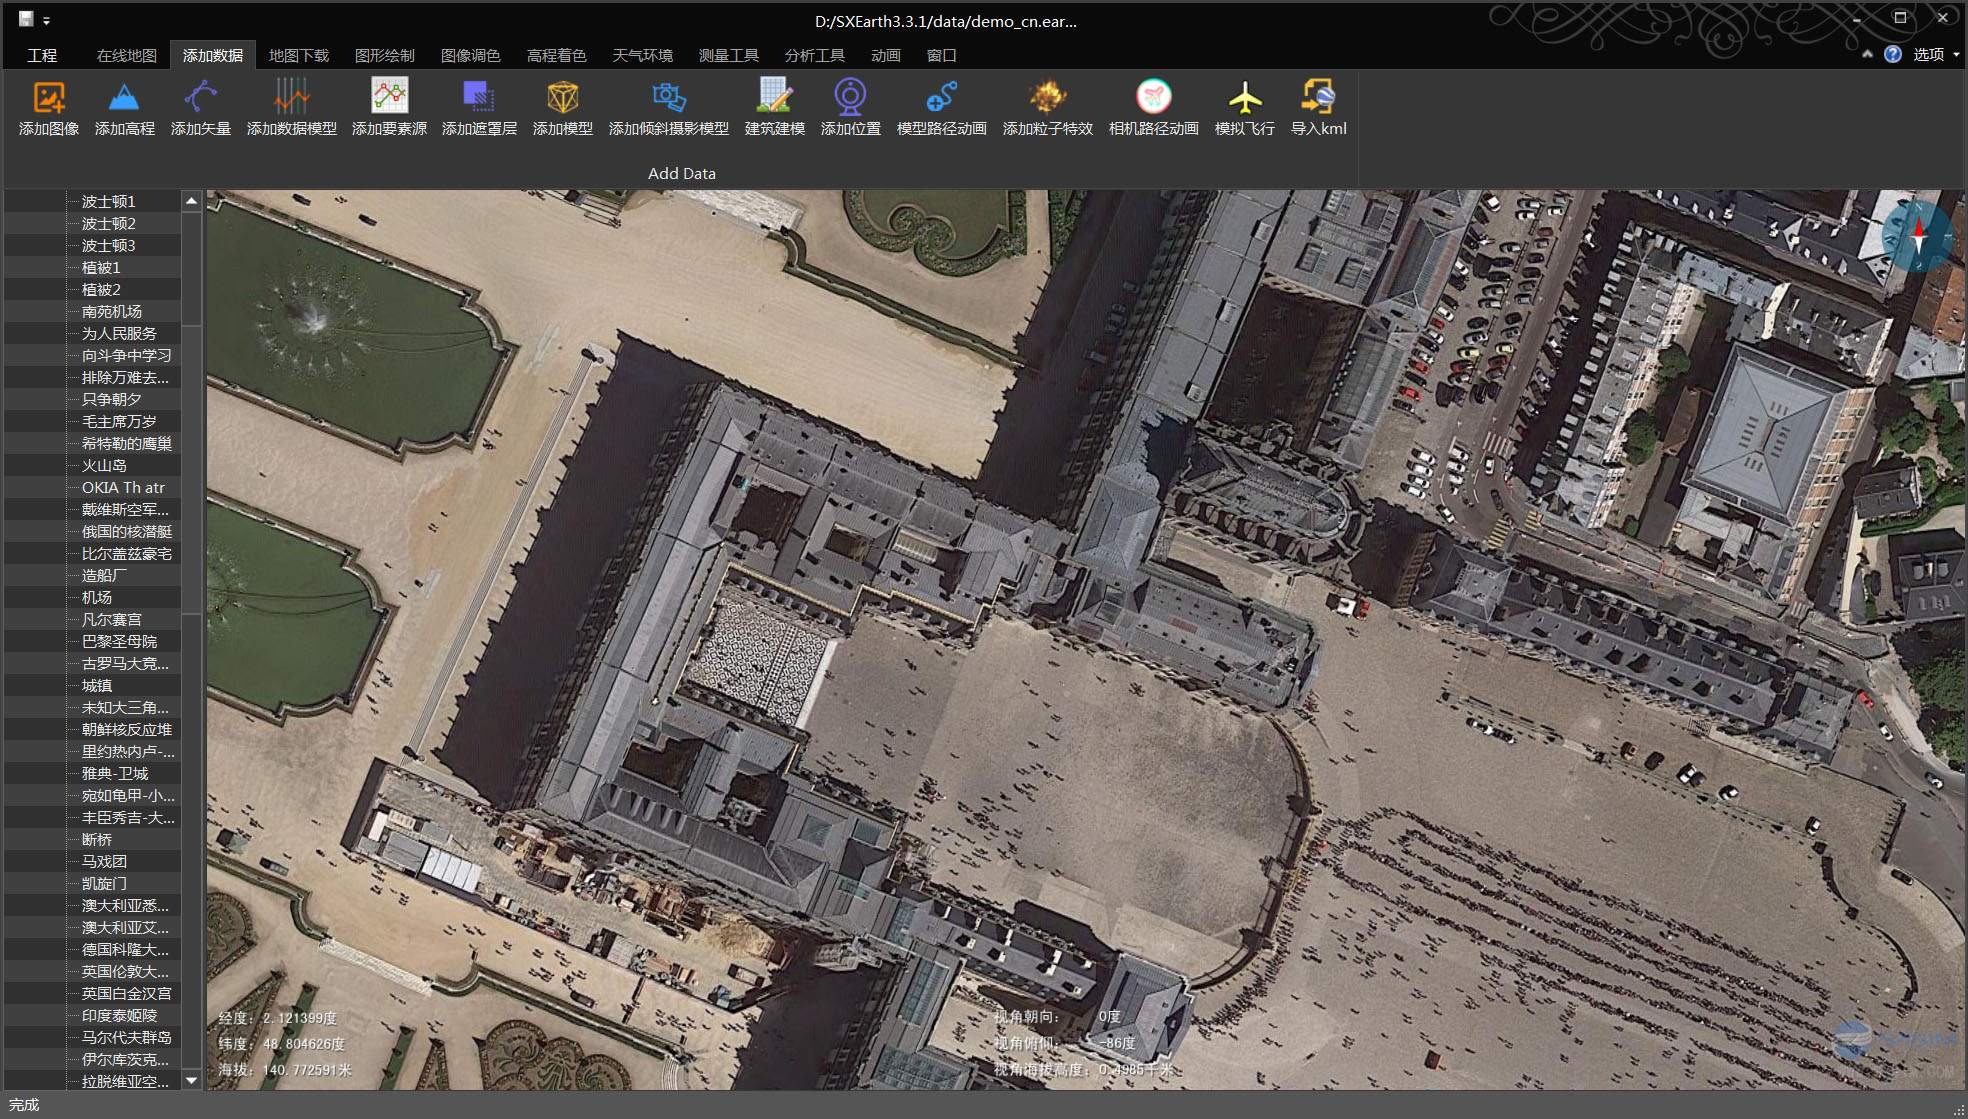Pick 希特勒的鹰巢 from the list
The image size is (1968, 1119).
127,443
